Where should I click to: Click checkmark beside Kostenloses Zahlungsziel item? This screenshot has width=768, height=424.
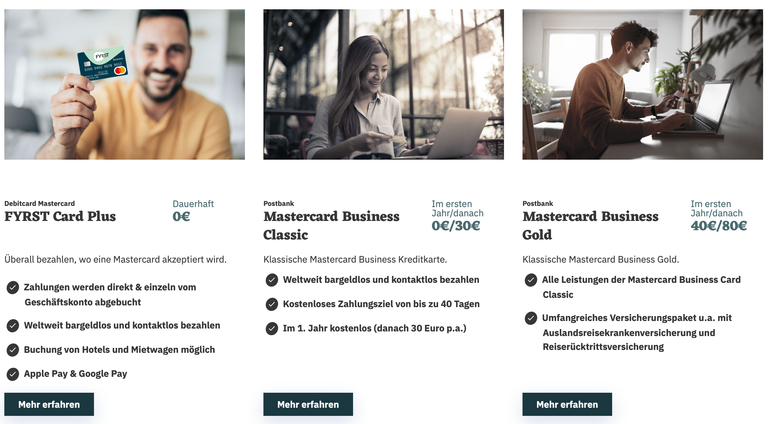(272, 304)
